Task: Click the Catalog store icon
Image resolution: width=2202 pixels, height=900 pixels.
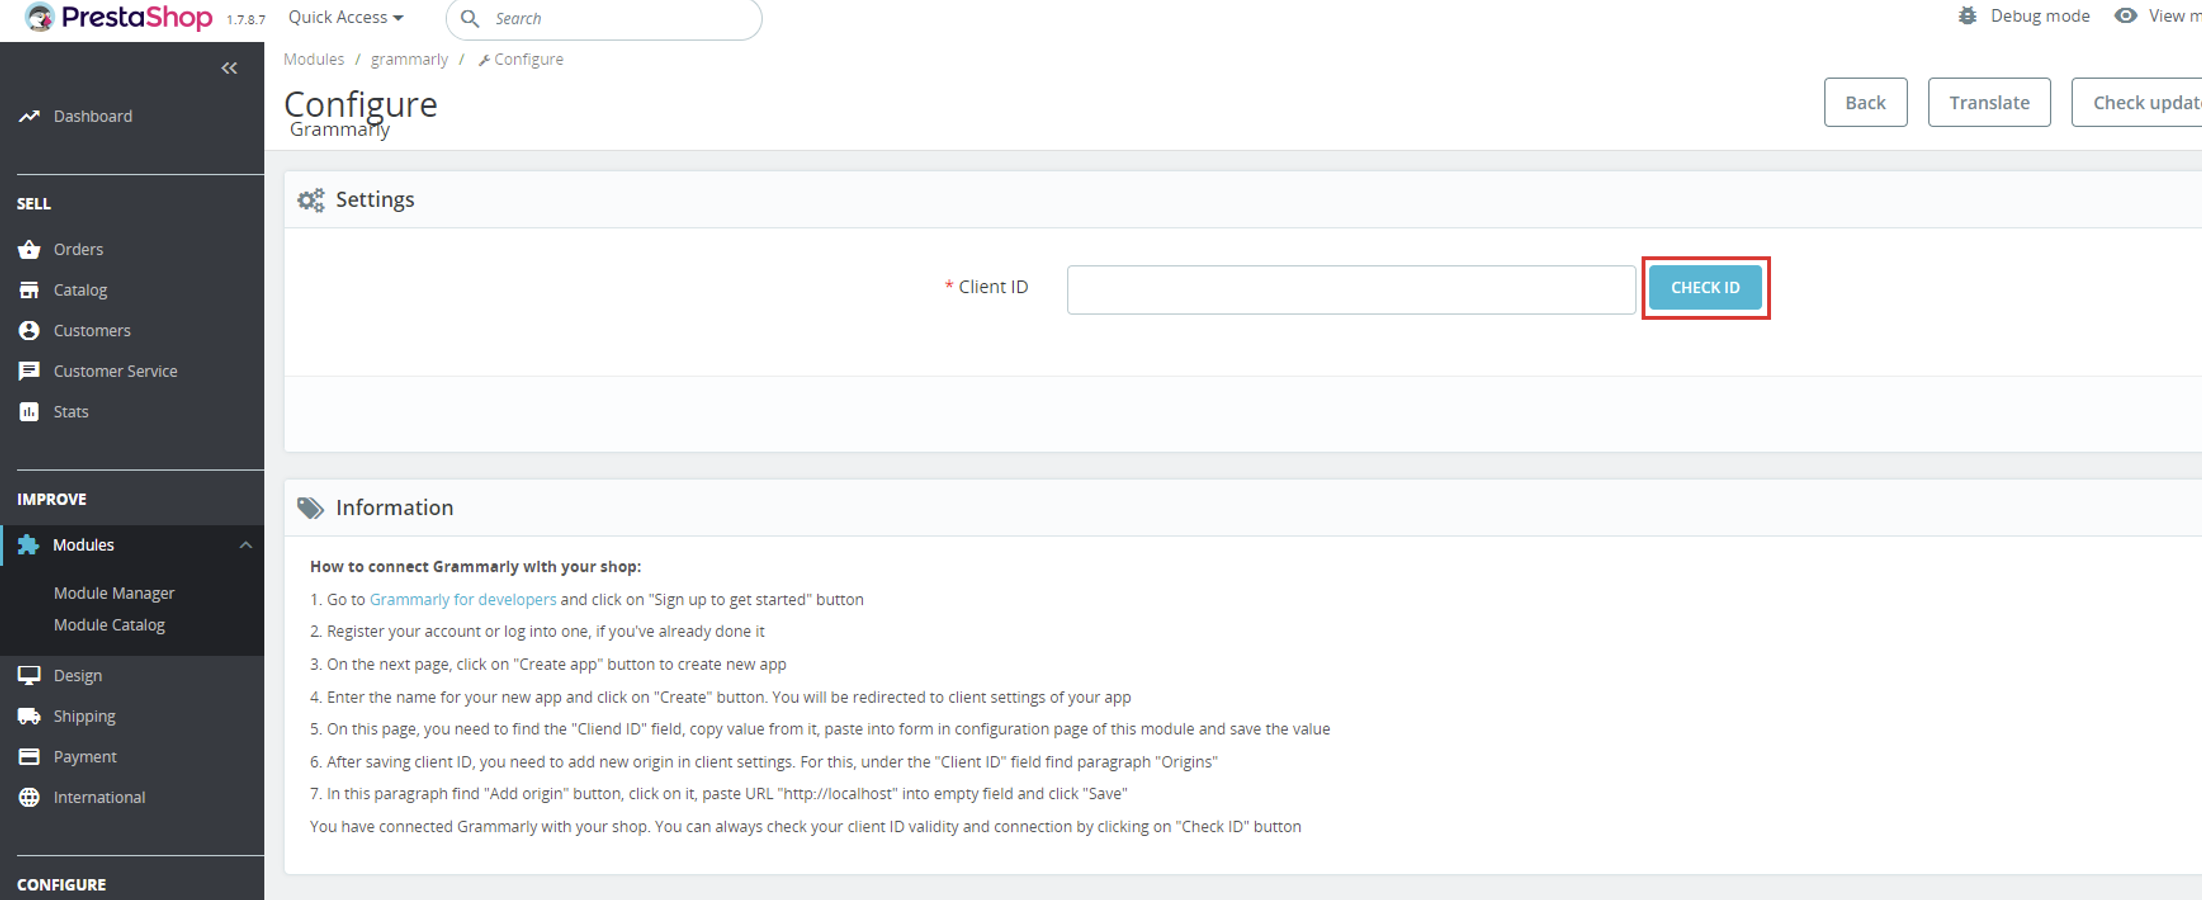Action: [29, 290]
